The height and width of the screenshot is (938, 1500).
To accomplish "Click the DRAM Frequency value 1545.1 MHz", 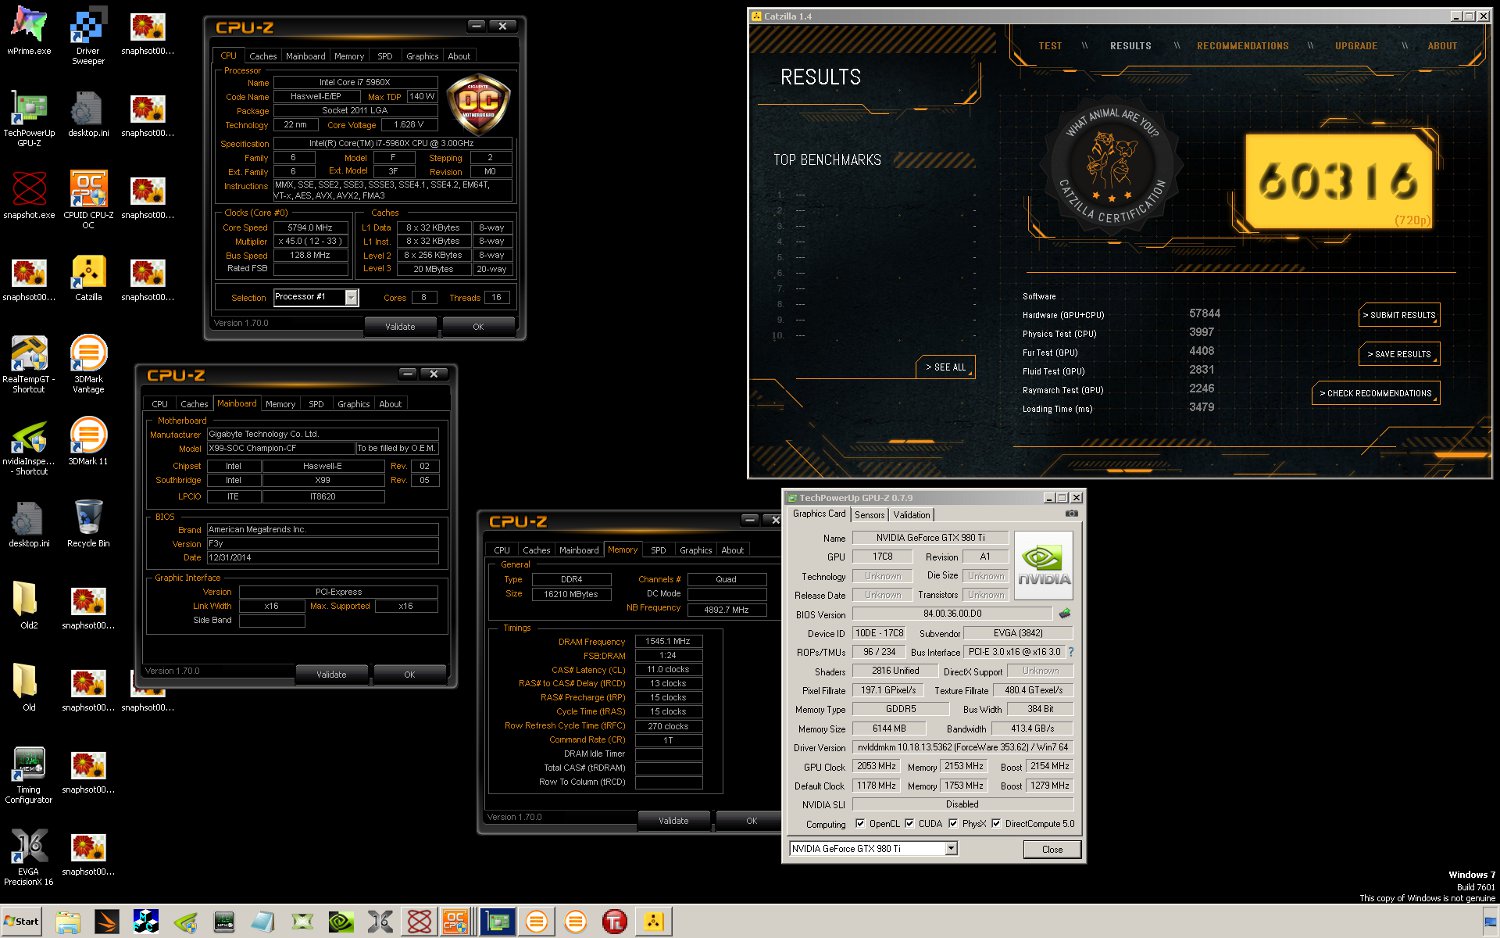I will [x=668, y=641].
